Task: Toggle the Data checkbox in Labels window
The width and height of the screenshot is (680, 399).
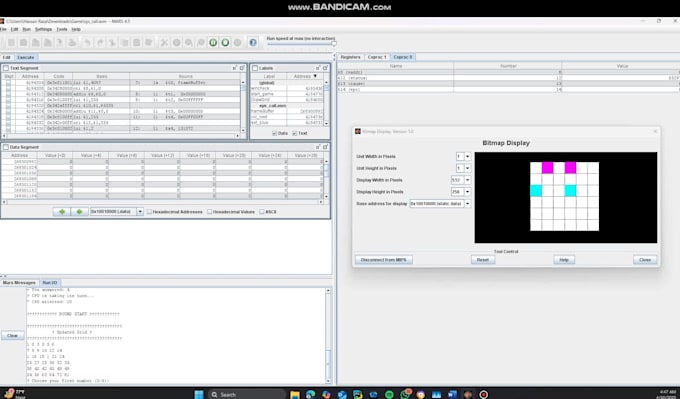Action: coord(275,133)
